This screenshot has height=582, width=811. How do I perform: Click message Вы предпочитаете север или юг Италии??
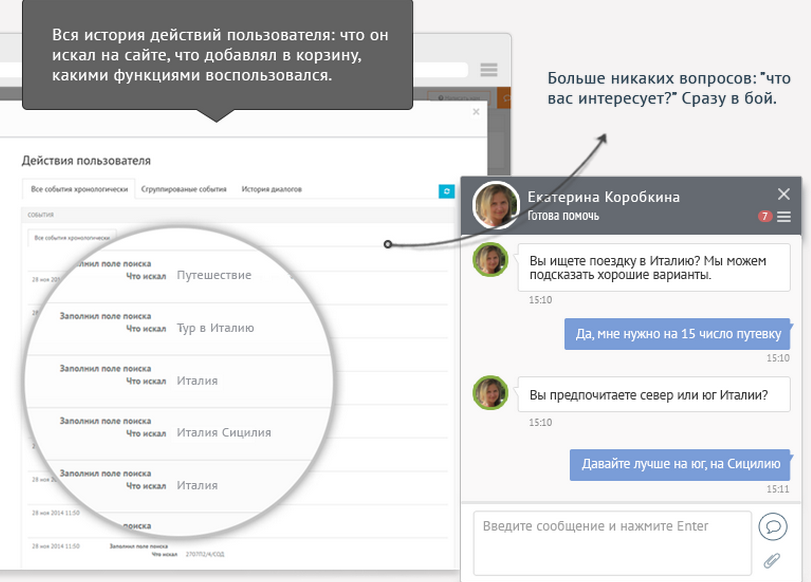tap(654, 395)
